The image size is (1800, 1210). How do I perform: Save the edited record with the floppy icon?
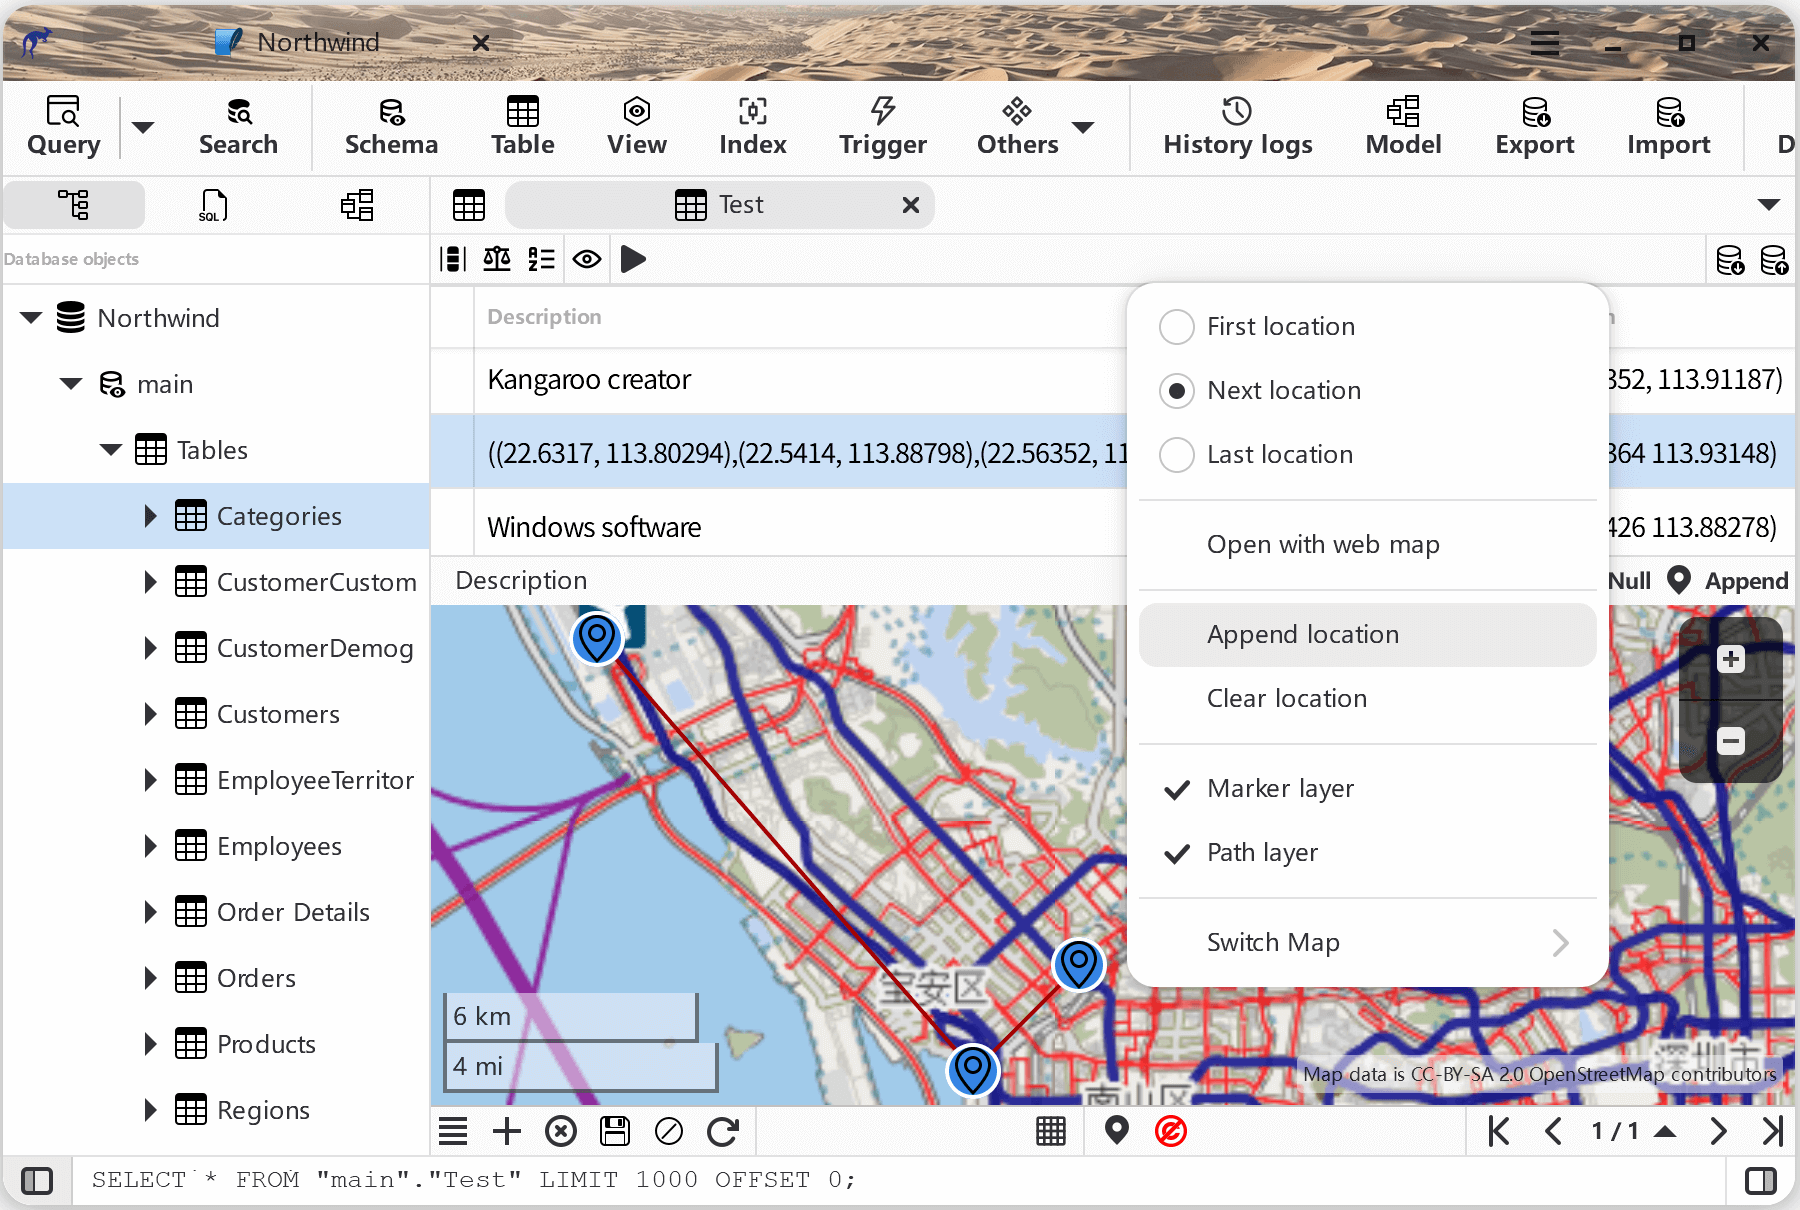point(615,1131)
